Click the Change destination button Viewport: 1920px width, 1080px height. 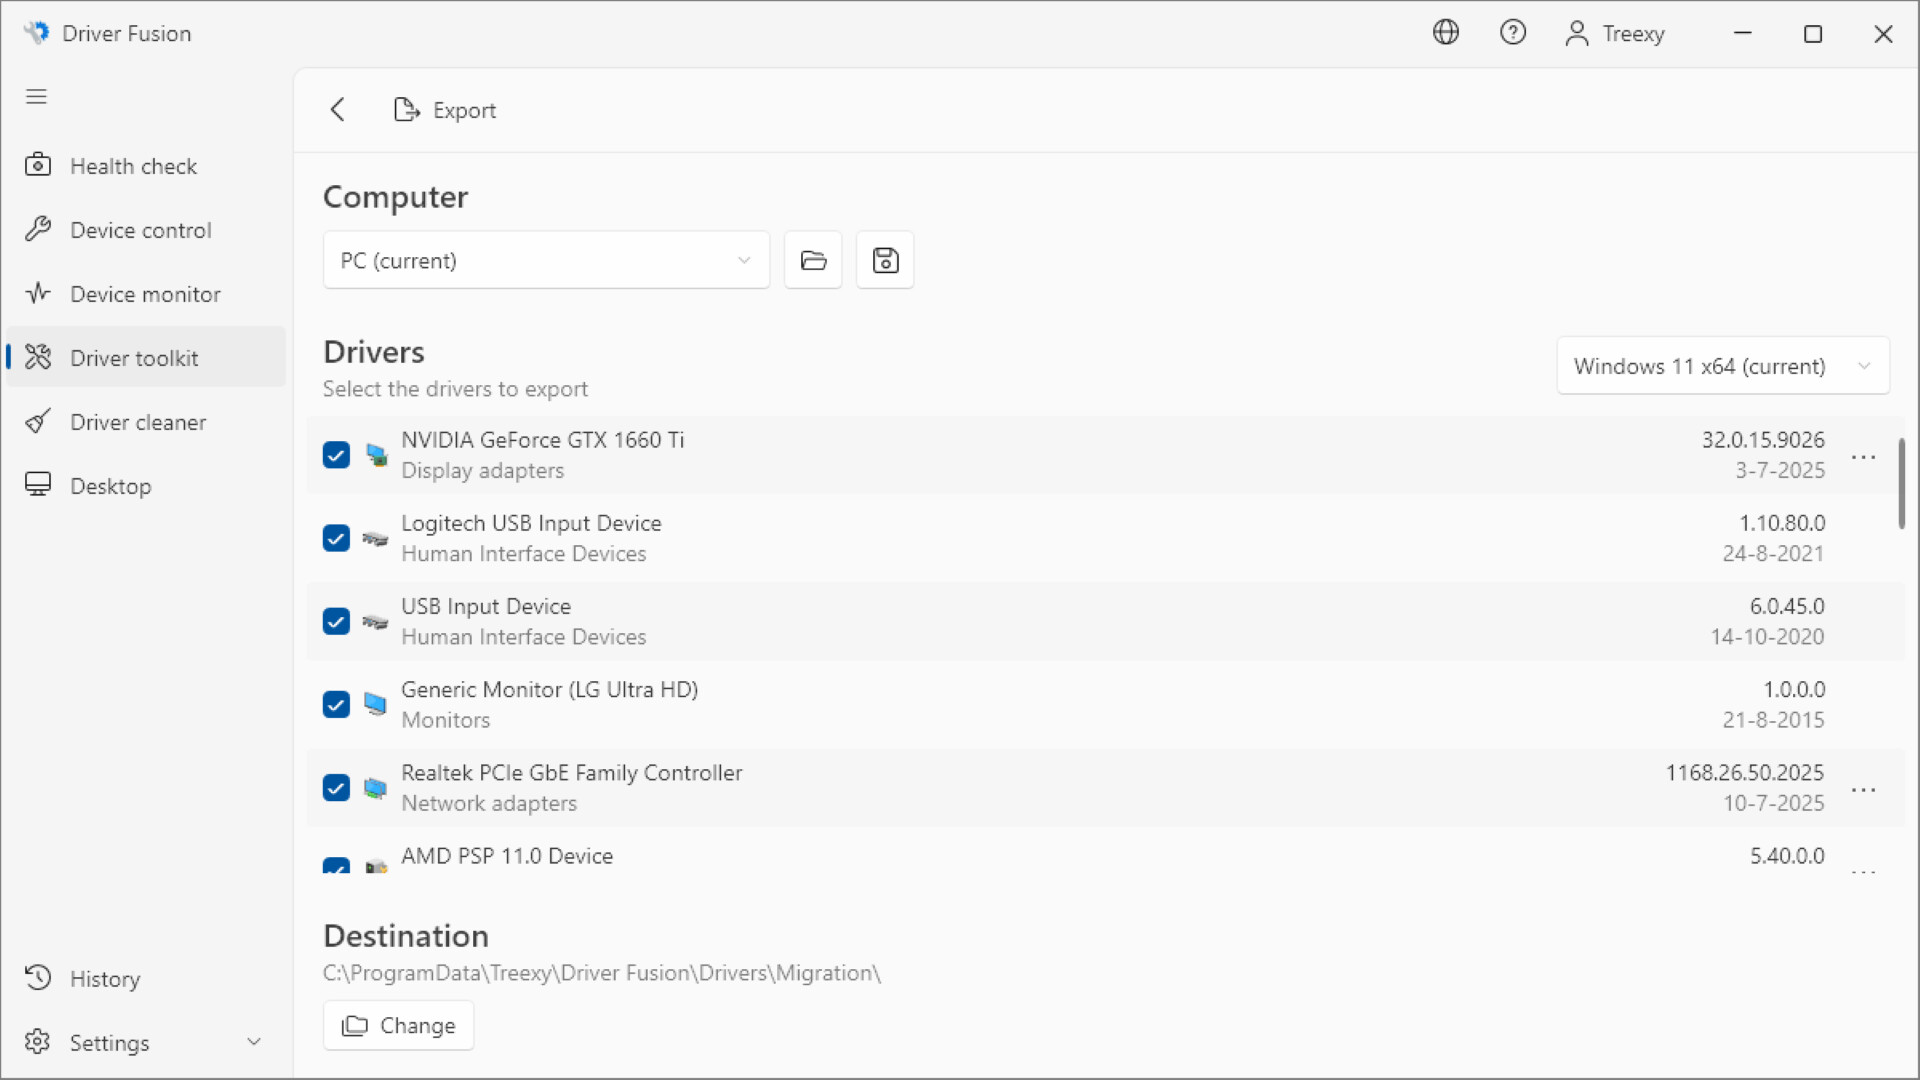point(397,1025)
